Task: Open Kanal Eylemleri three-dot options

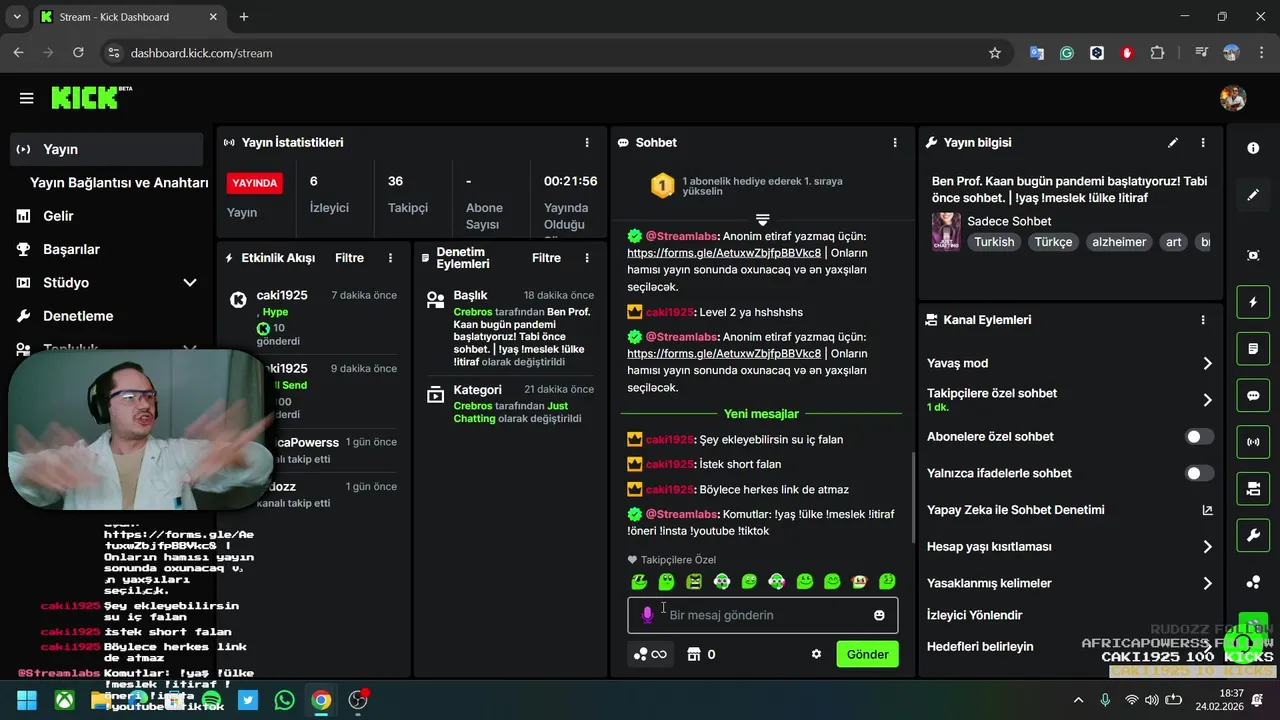Action: coord(1203,320)
